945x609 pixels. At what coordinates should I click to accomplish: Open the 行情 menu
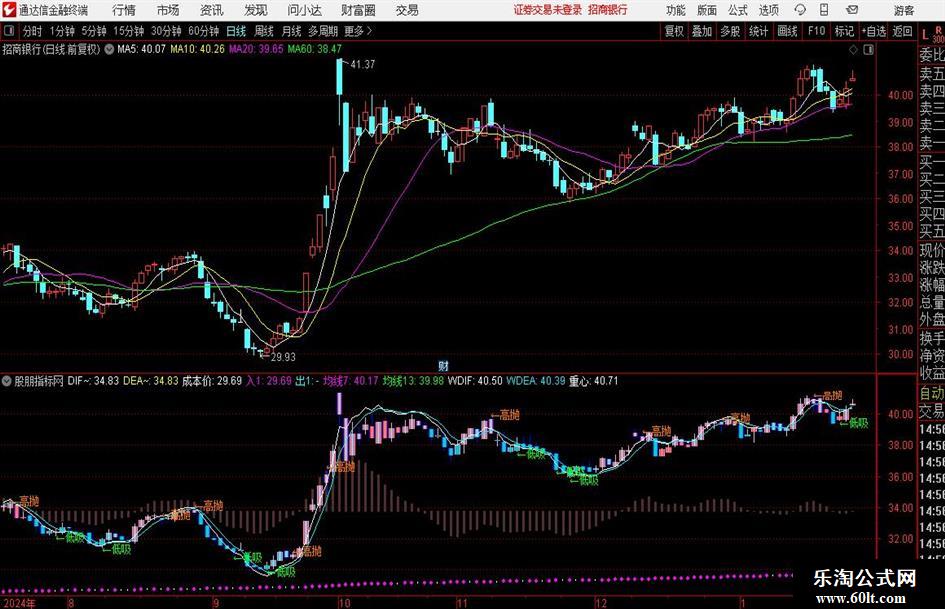(124, 10)
